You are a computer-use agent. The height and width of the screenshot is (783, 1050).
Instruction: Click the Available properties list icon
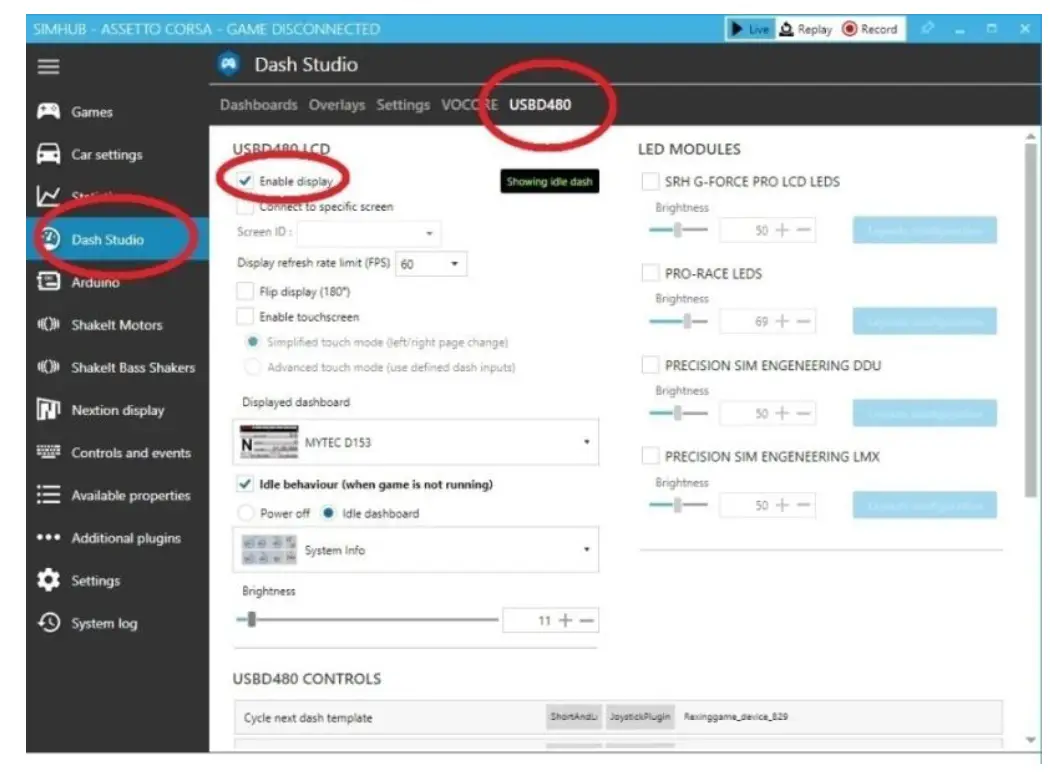(48, 495)
